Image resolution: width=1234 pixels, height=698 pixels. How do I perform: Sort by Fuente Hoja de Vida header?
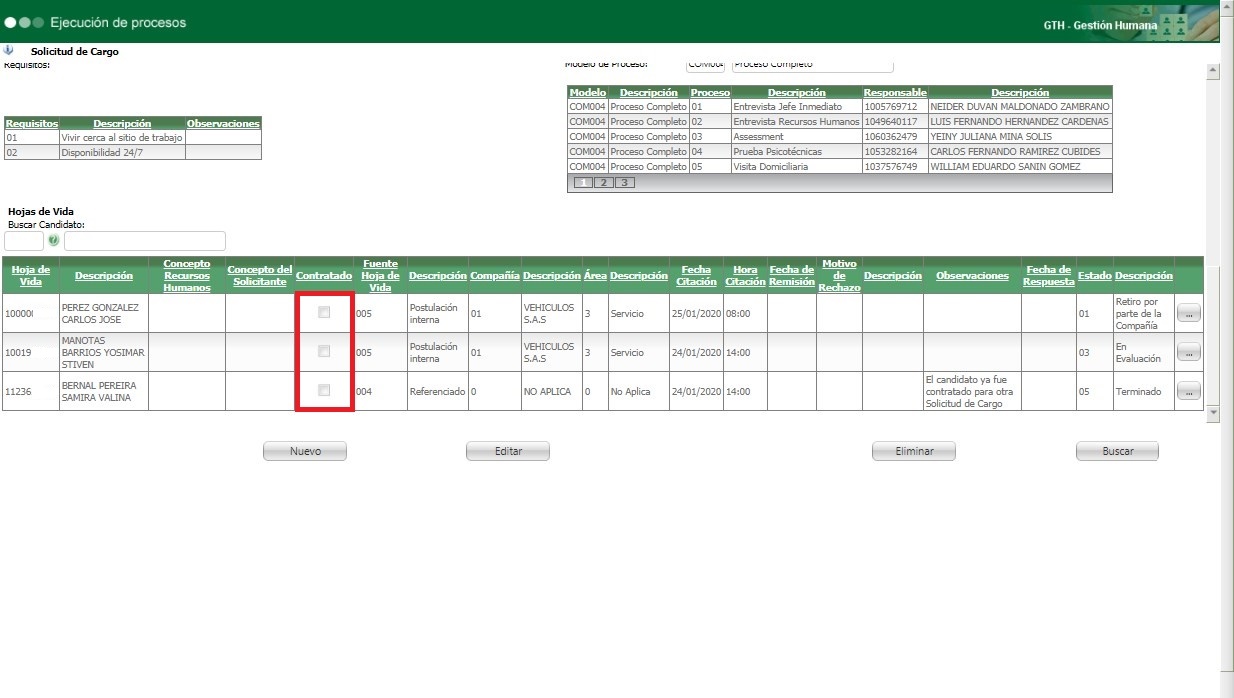coord(380,275)
